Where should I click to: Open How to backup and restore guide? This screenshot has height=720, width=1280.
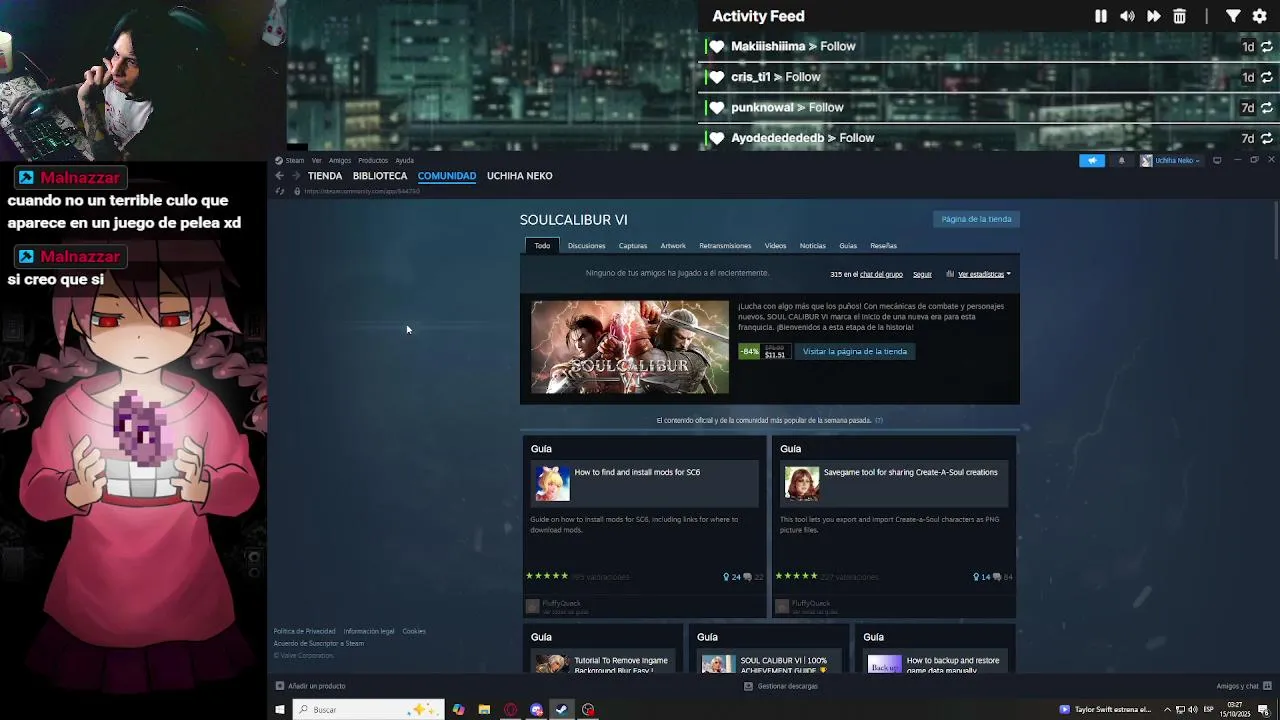[x=953, y=665]
